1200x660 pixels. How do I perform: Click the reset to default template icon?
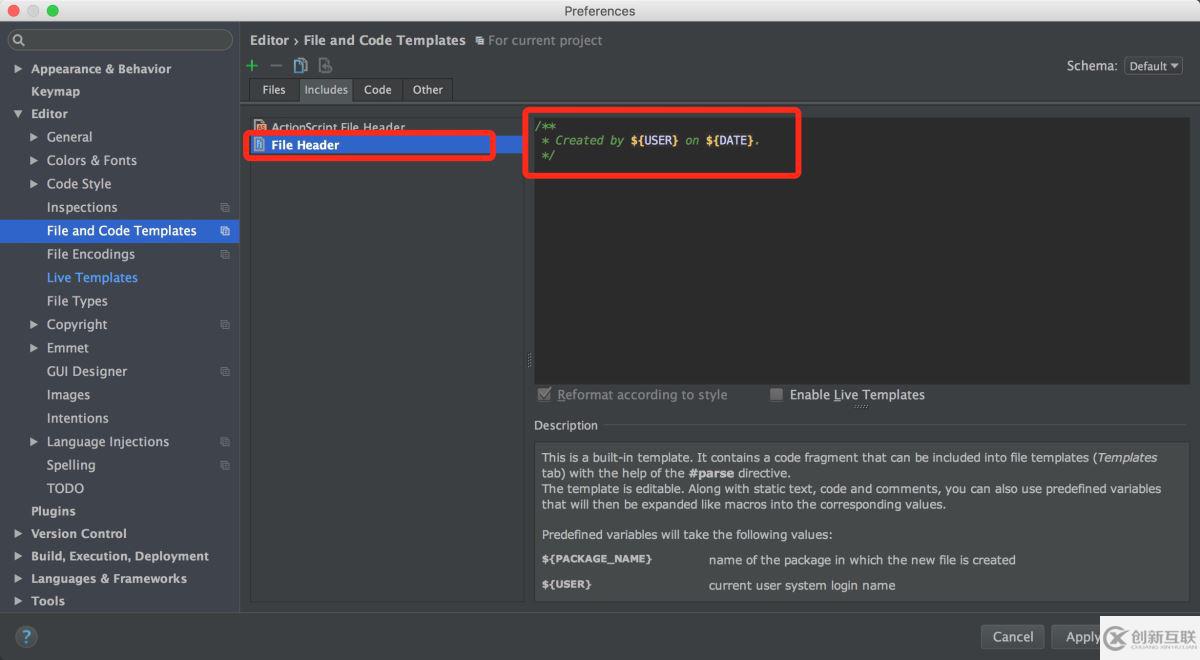point(325,66)
